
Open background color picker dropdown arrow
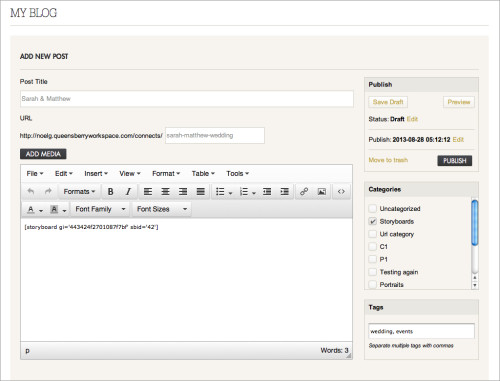coord(64,211)
